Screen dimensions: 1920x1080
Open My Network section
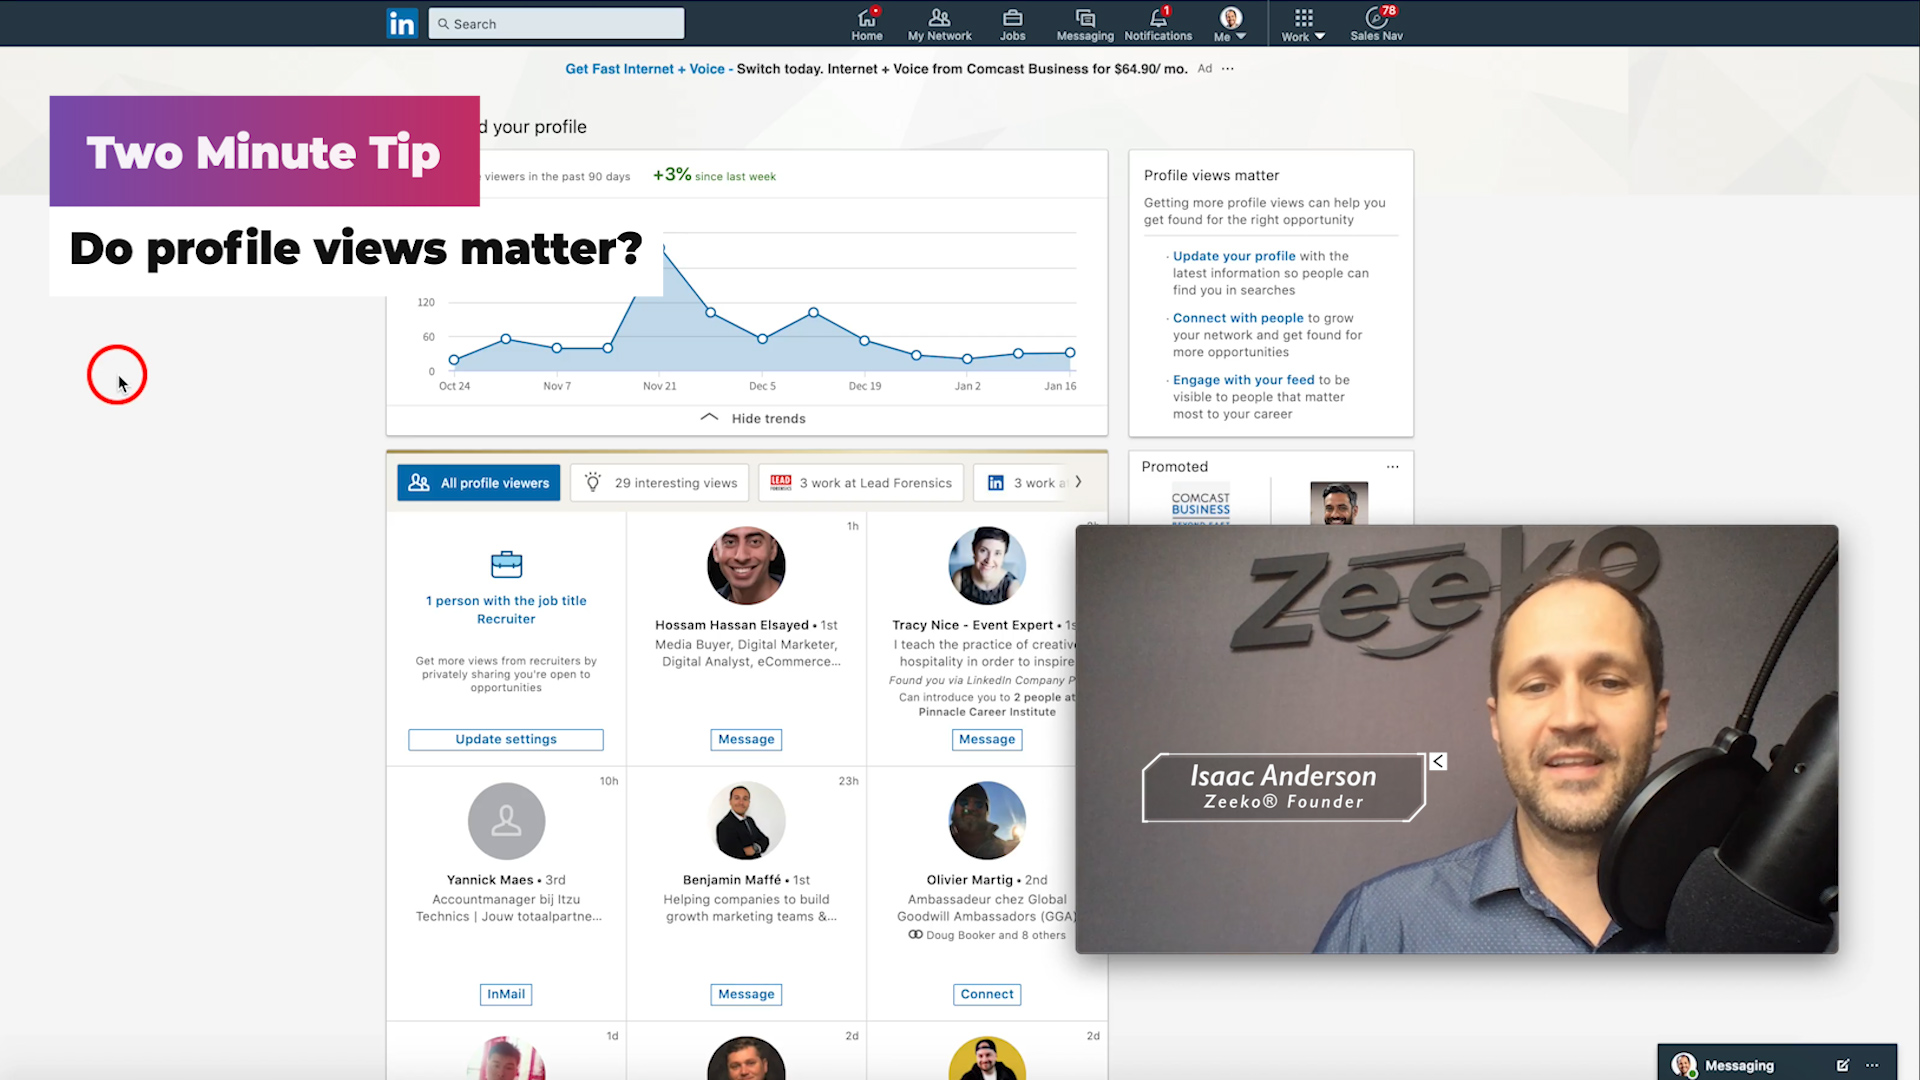[939, 22]
